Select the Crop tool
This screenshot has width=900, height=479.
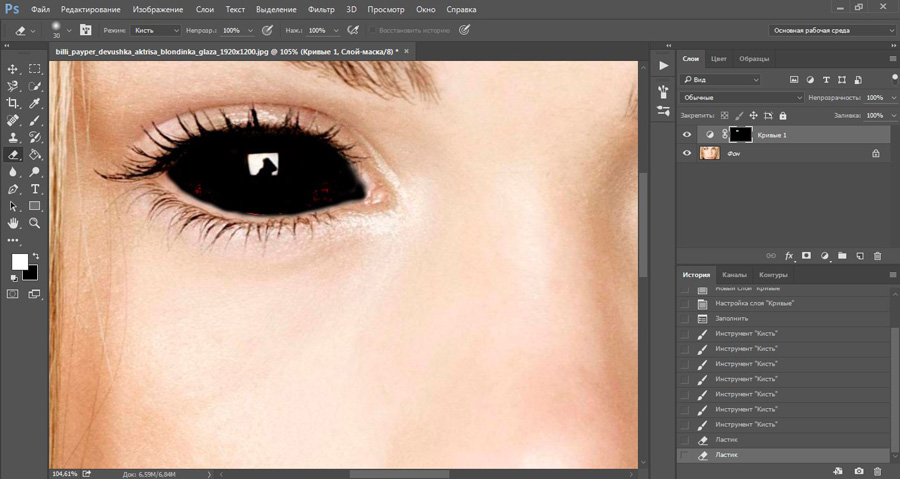(x=13, y=103)
